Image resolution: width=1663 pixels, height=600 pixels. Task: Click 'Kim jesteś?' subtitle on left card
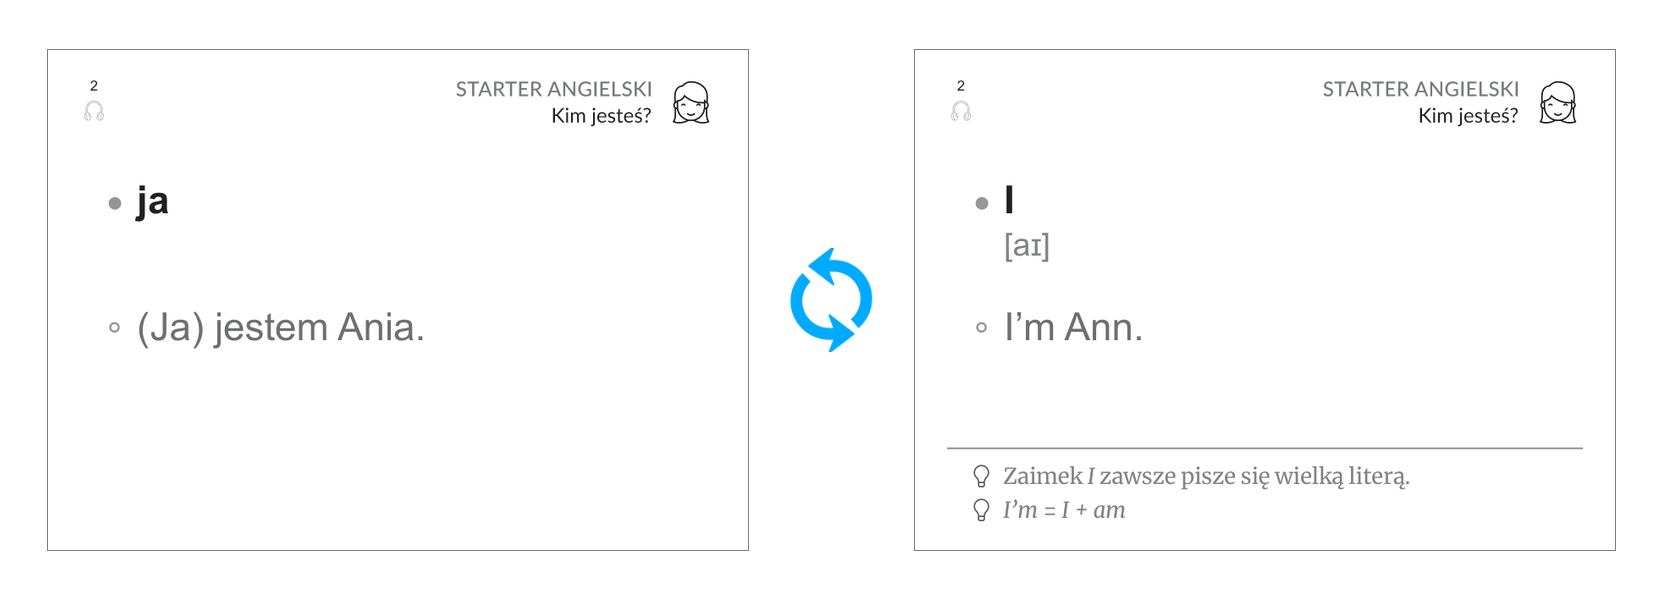tap(601, 116)
